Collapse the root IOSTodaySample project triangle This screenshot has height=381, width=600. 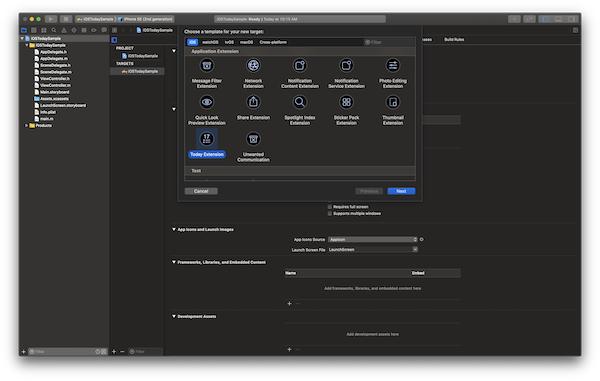(x=22, y=38)
